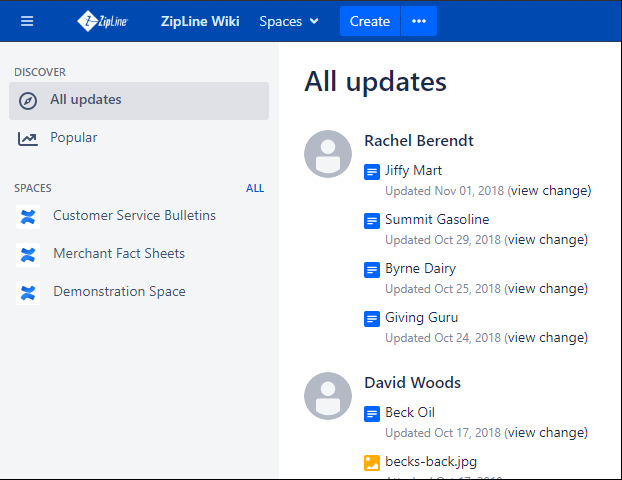Click the 'Updated Oct 17, 2018' text
622x480 pixels.
click(443, 433)
